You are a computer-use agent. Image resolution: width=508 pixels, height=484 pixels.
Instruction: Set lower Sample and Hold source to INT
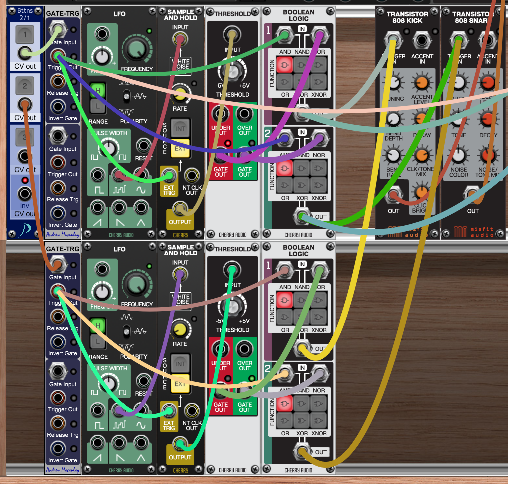click(x=180, y=364)
